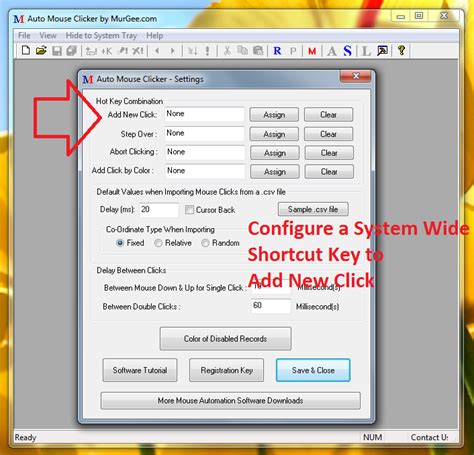Viewport: 474px width, 455px height.
Task: Click the gray L toolbar icon
Action: pyautogui.click(x=366, y=51)
